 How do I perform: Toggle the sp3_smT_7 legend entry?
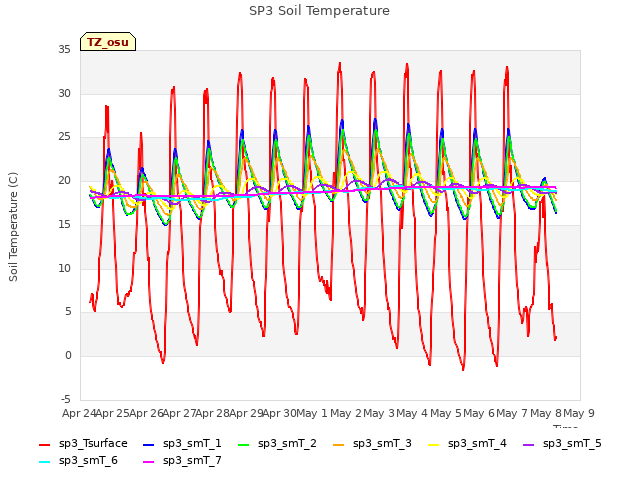pyautogui.click(x=182, y=460)
